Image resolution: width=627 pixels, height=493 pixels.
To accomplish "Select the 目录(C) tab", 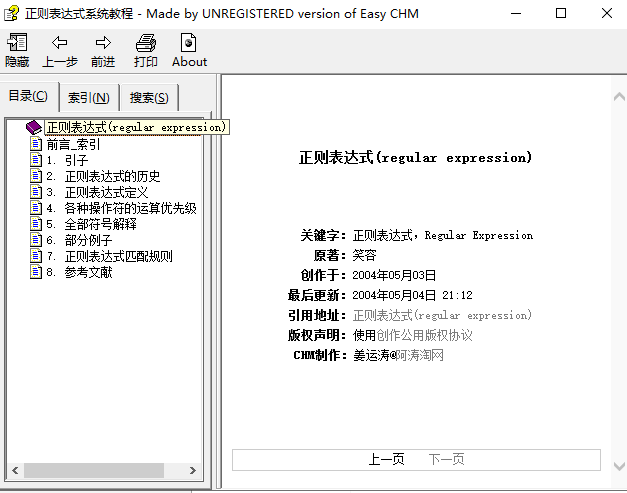I will click(28, 96).
